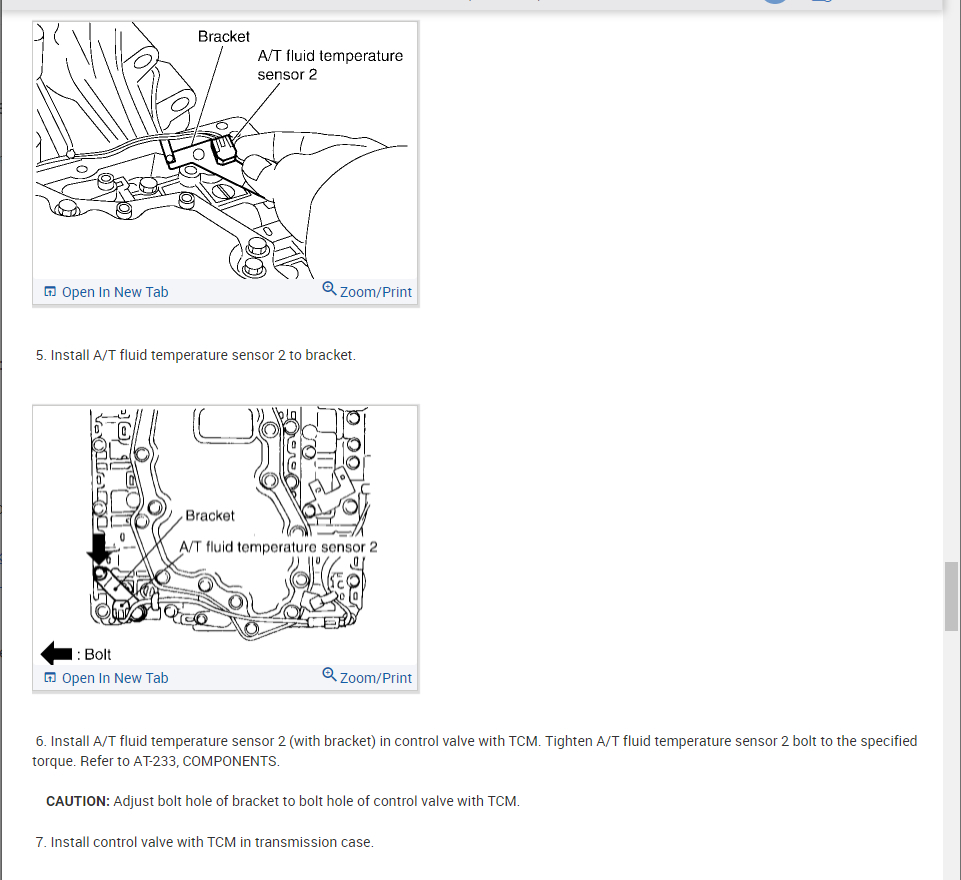
Task: Click the new-tab icon below the first diagram
Action: pyautogui.click(x=50, y=292)
